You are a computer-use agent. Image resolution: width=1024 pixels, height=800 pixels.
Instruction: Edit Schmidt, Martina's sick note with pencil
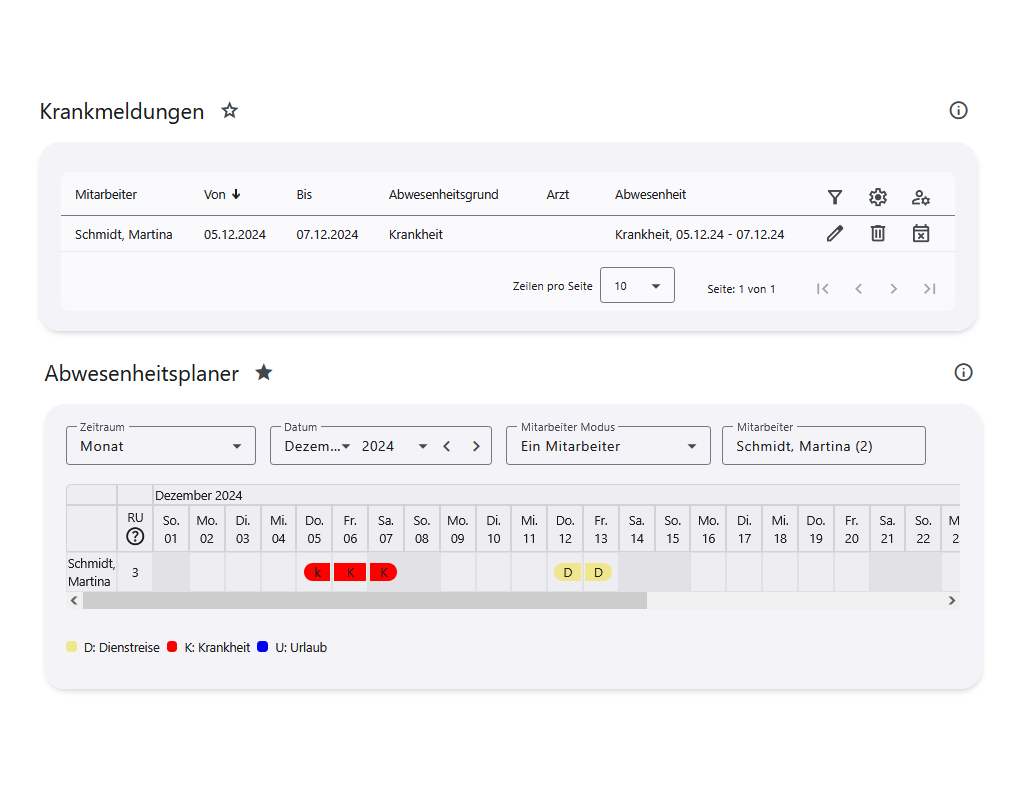click(x=835, y=233)
